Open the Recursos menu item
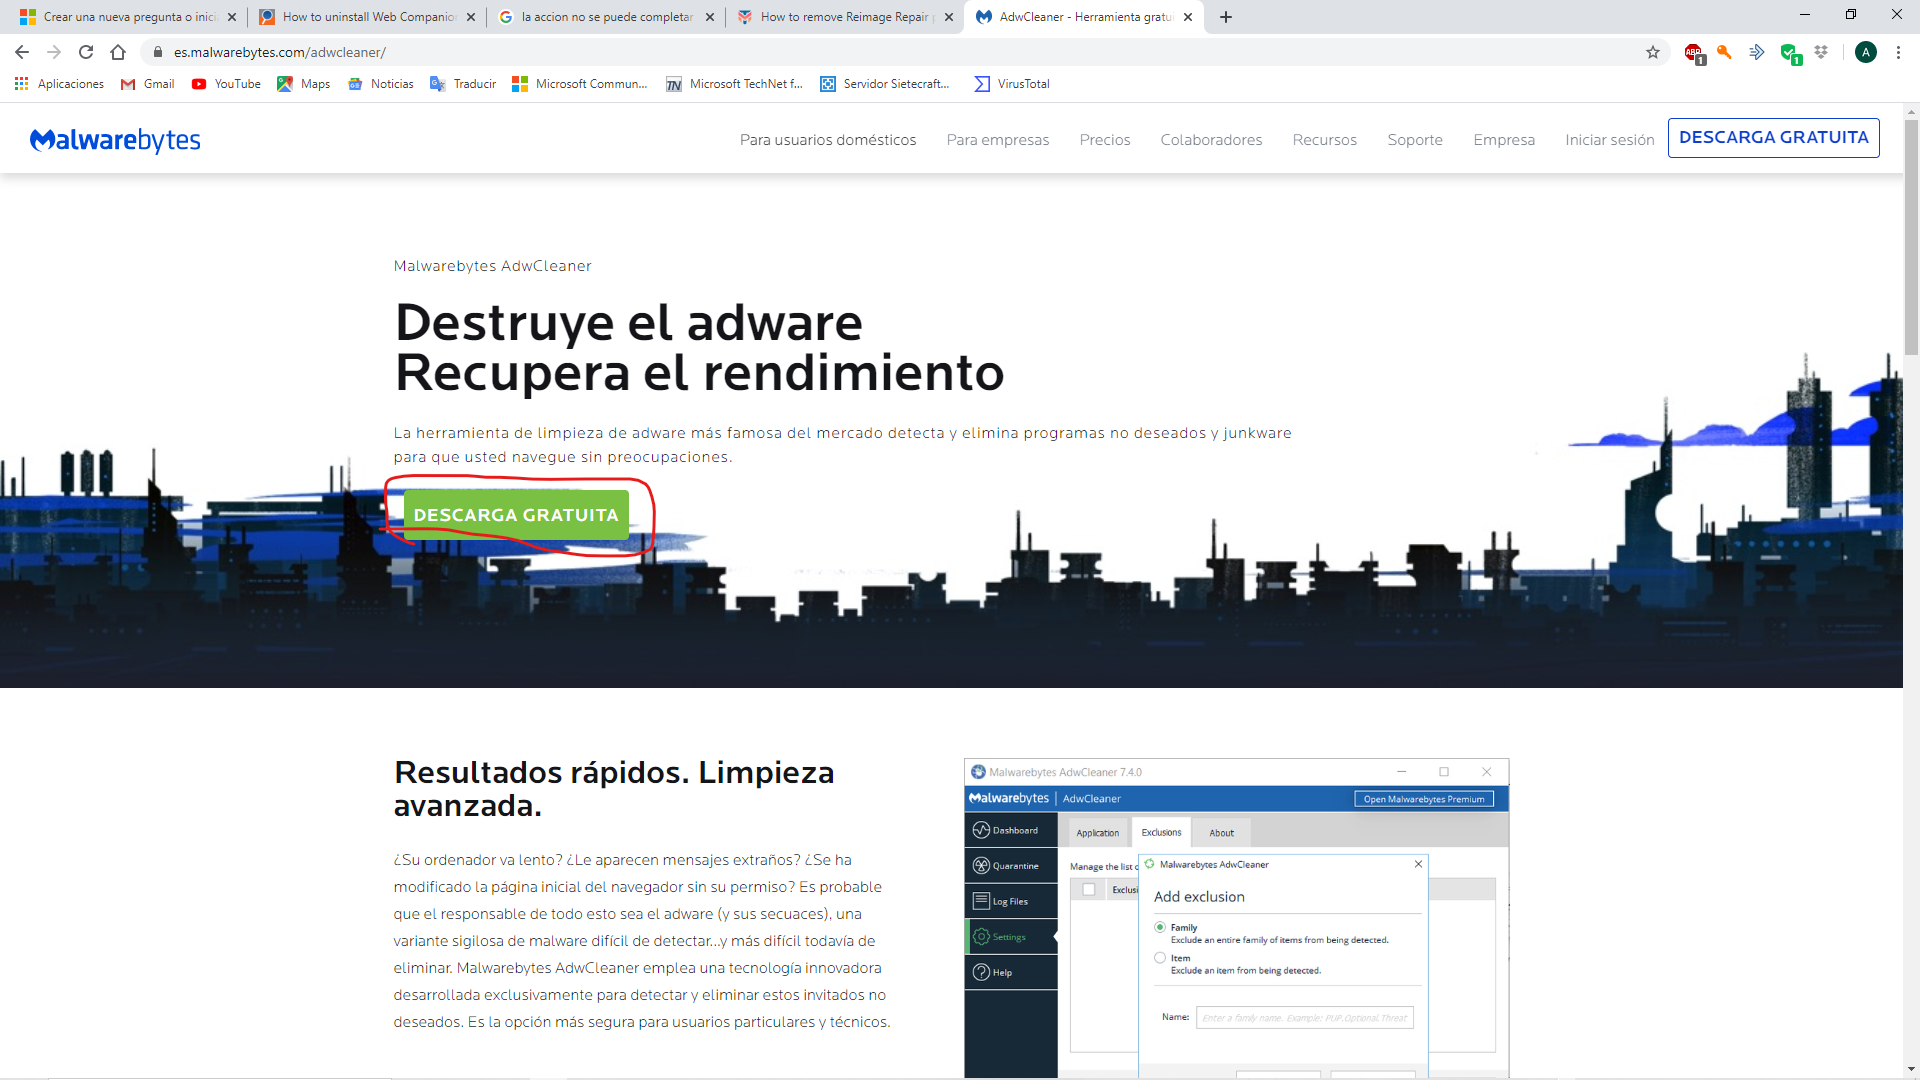1920x1080 pixels. [1325, 140]
